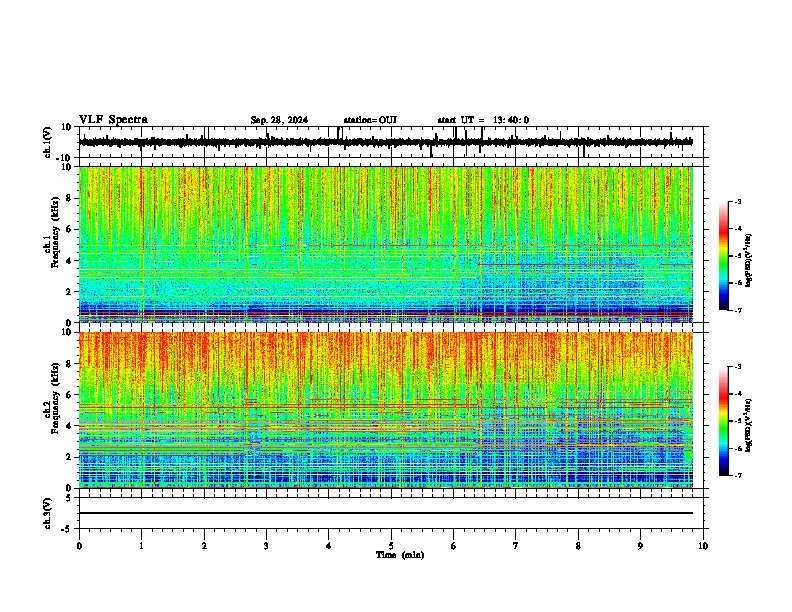Click the time axis tick label "3"

pos(266,546)
